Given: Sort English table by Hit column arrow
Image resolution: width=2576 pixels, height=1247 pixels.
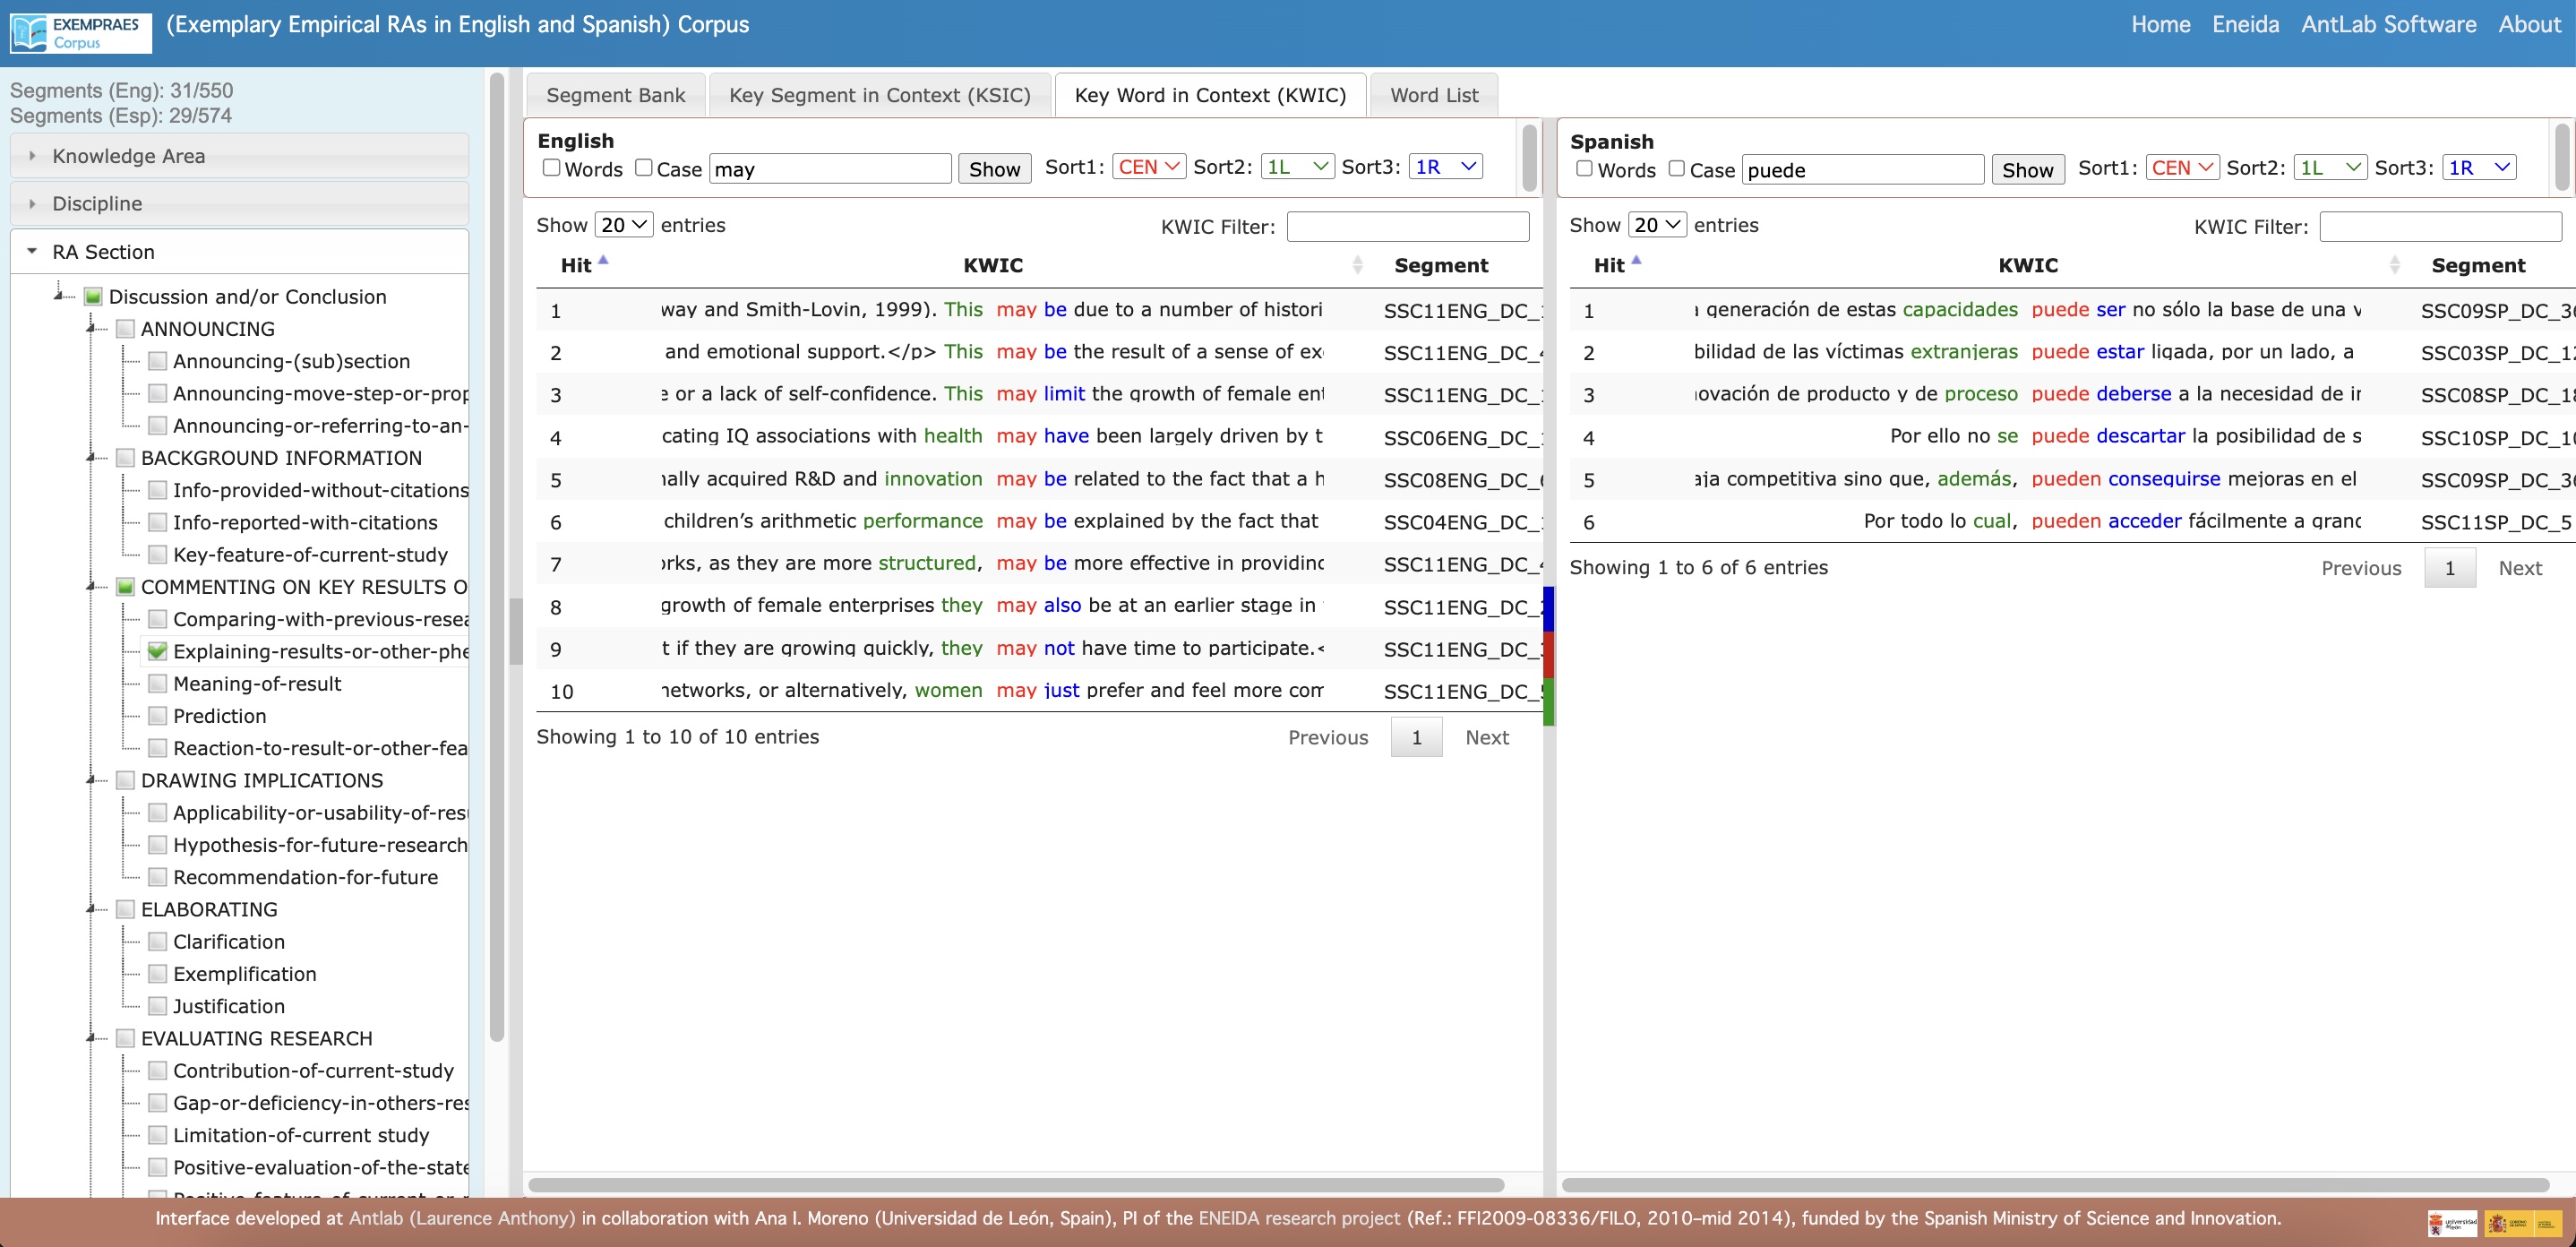Looking at the screenshot, I should pyautogui.click(x=603, y=260).
